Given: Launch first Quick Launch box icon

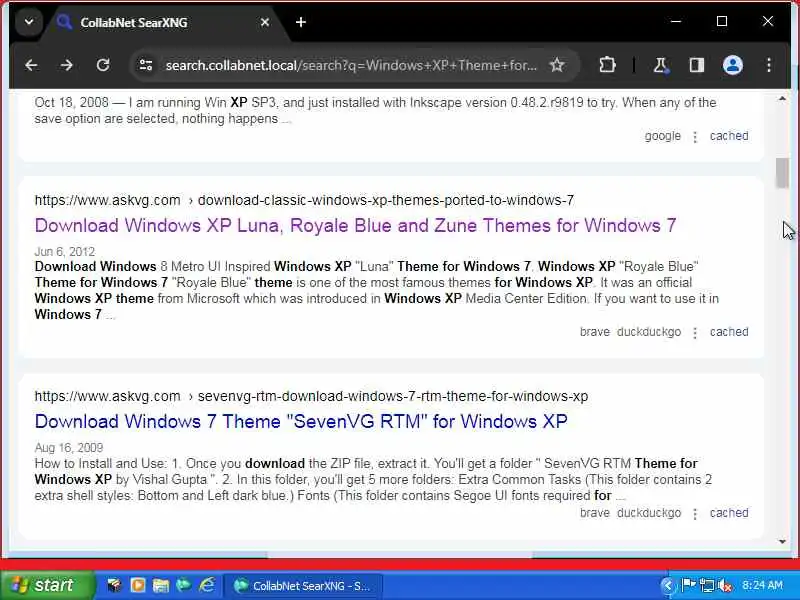Looking at the screenshot, I should (x=114, y=585).
